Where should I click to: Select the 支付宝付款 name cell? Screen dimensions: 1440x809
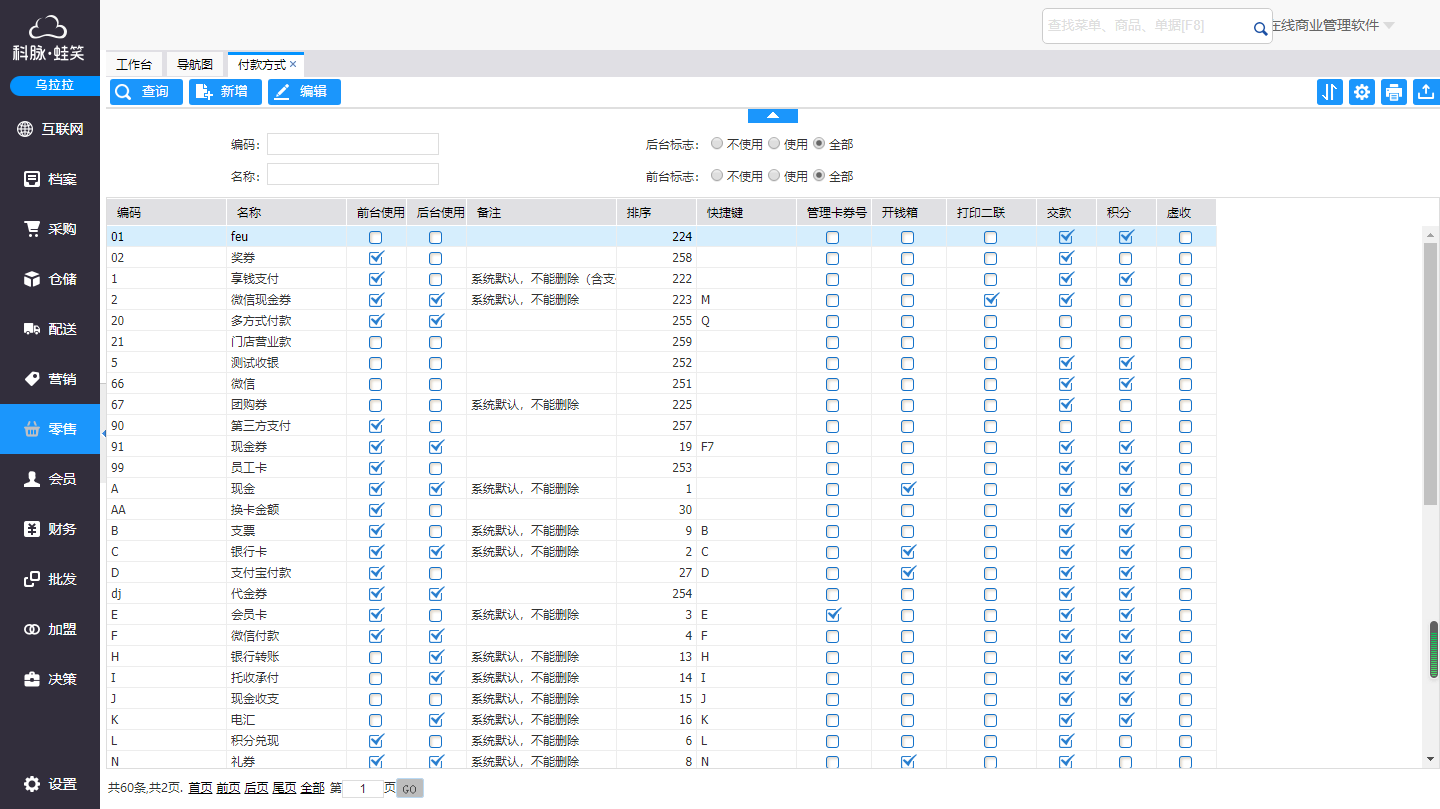287,573
